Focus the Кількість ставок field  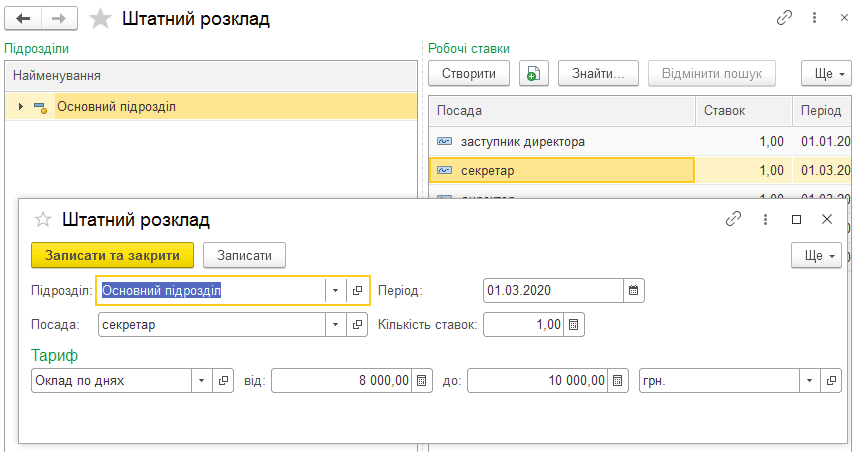point(523,324)
